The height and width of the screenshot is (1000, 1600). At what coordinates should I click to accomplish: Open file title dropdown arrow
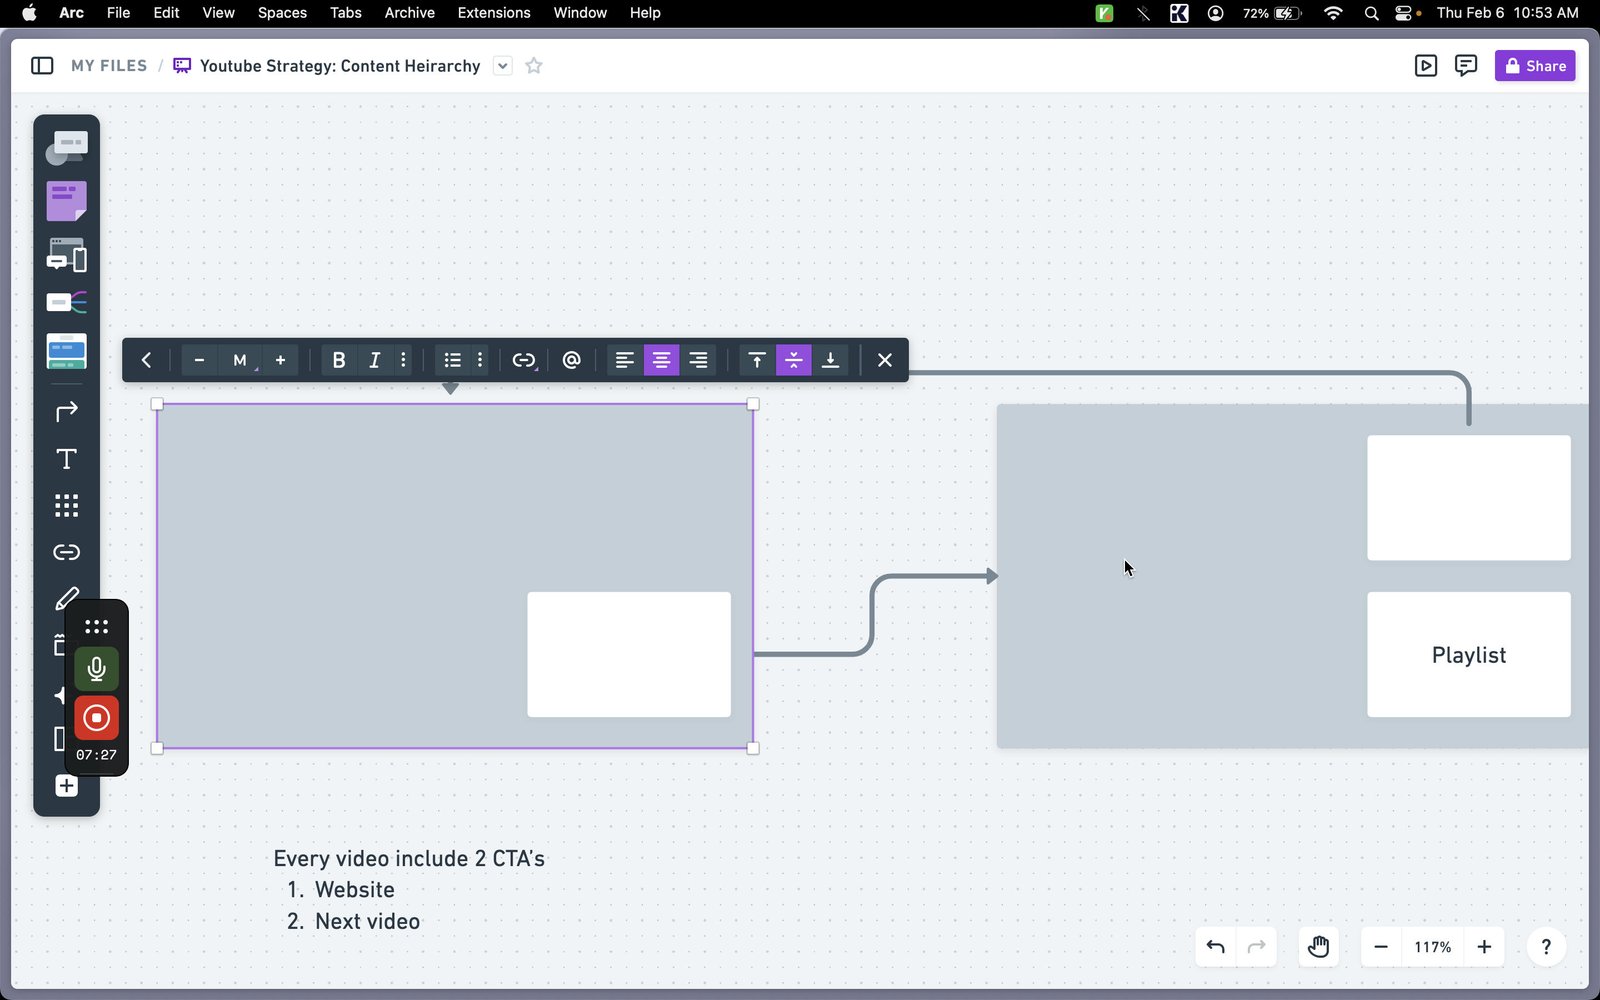(503, 66)
